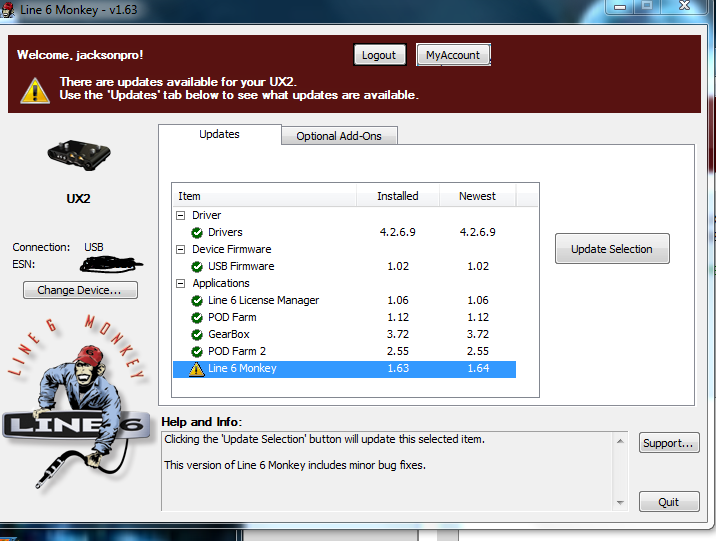Viewport: 716px width, 541px height.
Task: Click the yellow warning icon in the banner
Action: click(x=36, y=89)
